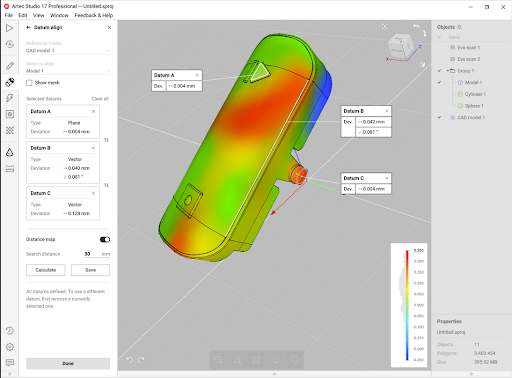Click the fit-to-view icon in bottom toolbar
This screenshot has height=378, width=512.
click(x=256, y=360)
